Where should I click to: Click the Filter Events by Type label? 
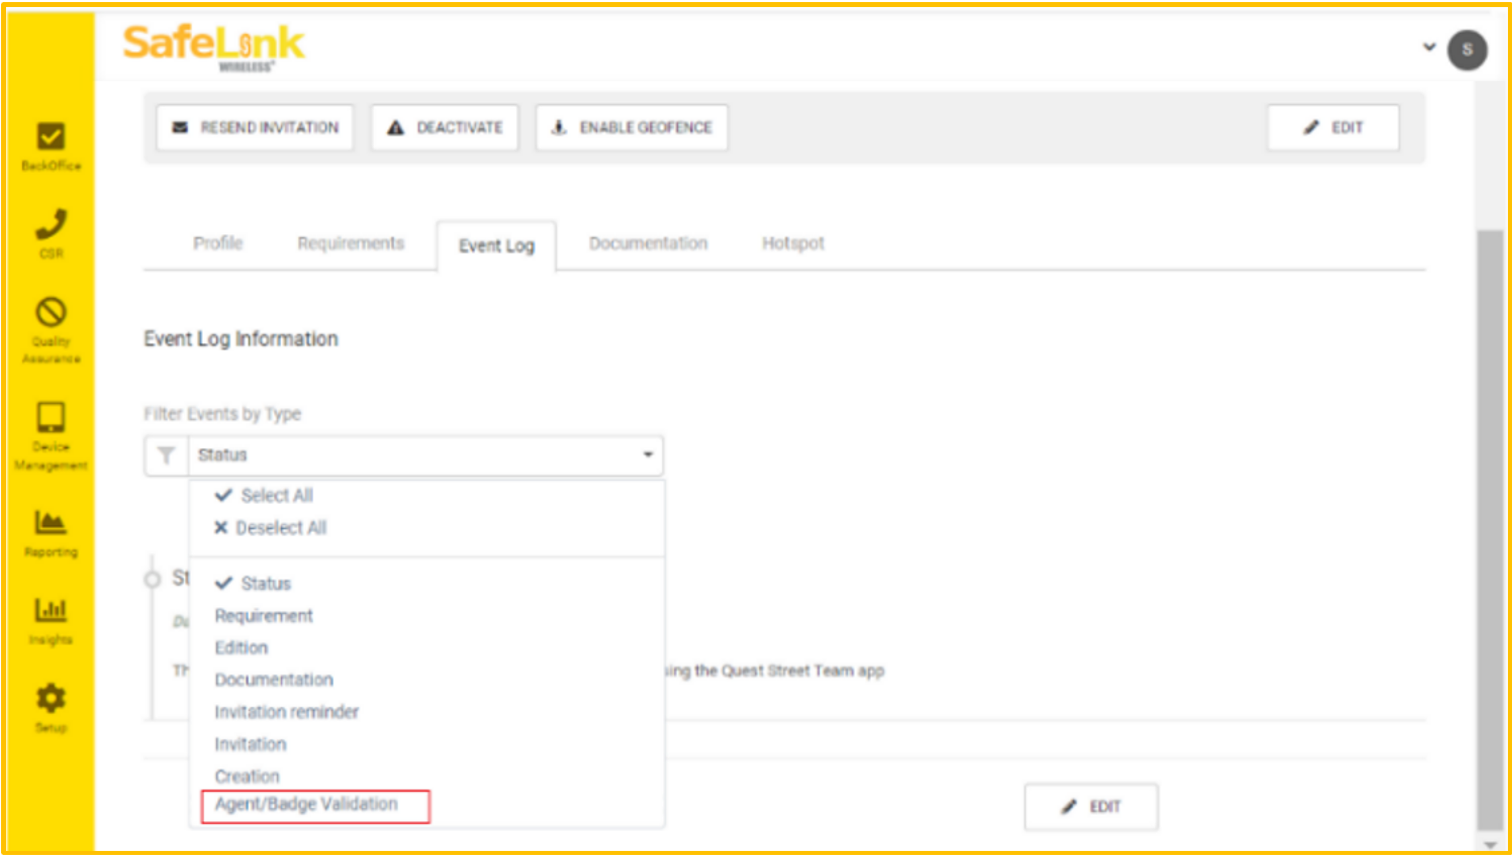point(222,414)
